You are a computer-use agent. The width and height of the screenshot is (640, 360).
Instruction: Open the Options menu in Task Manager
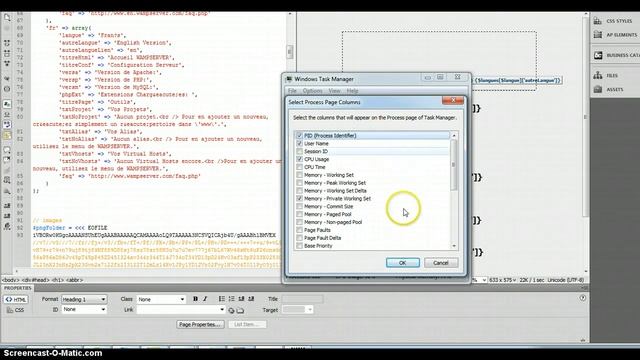pyautogui.click(x=313, y=91)
